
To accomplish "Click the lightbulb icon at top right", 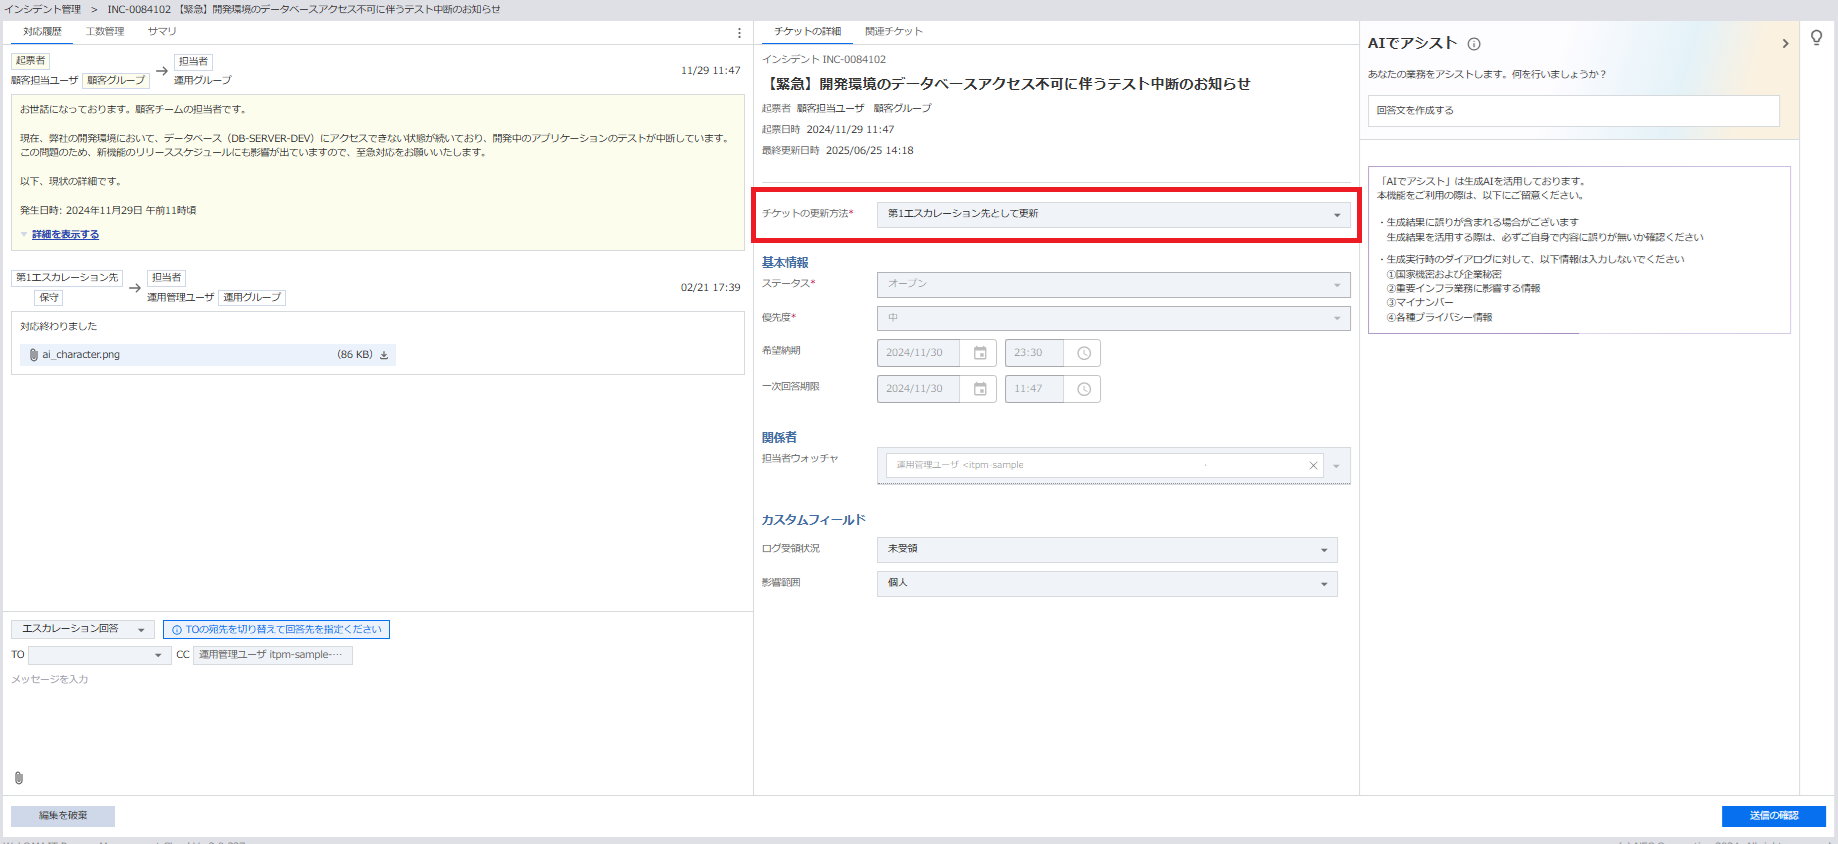I will [x=1816, y=38].
